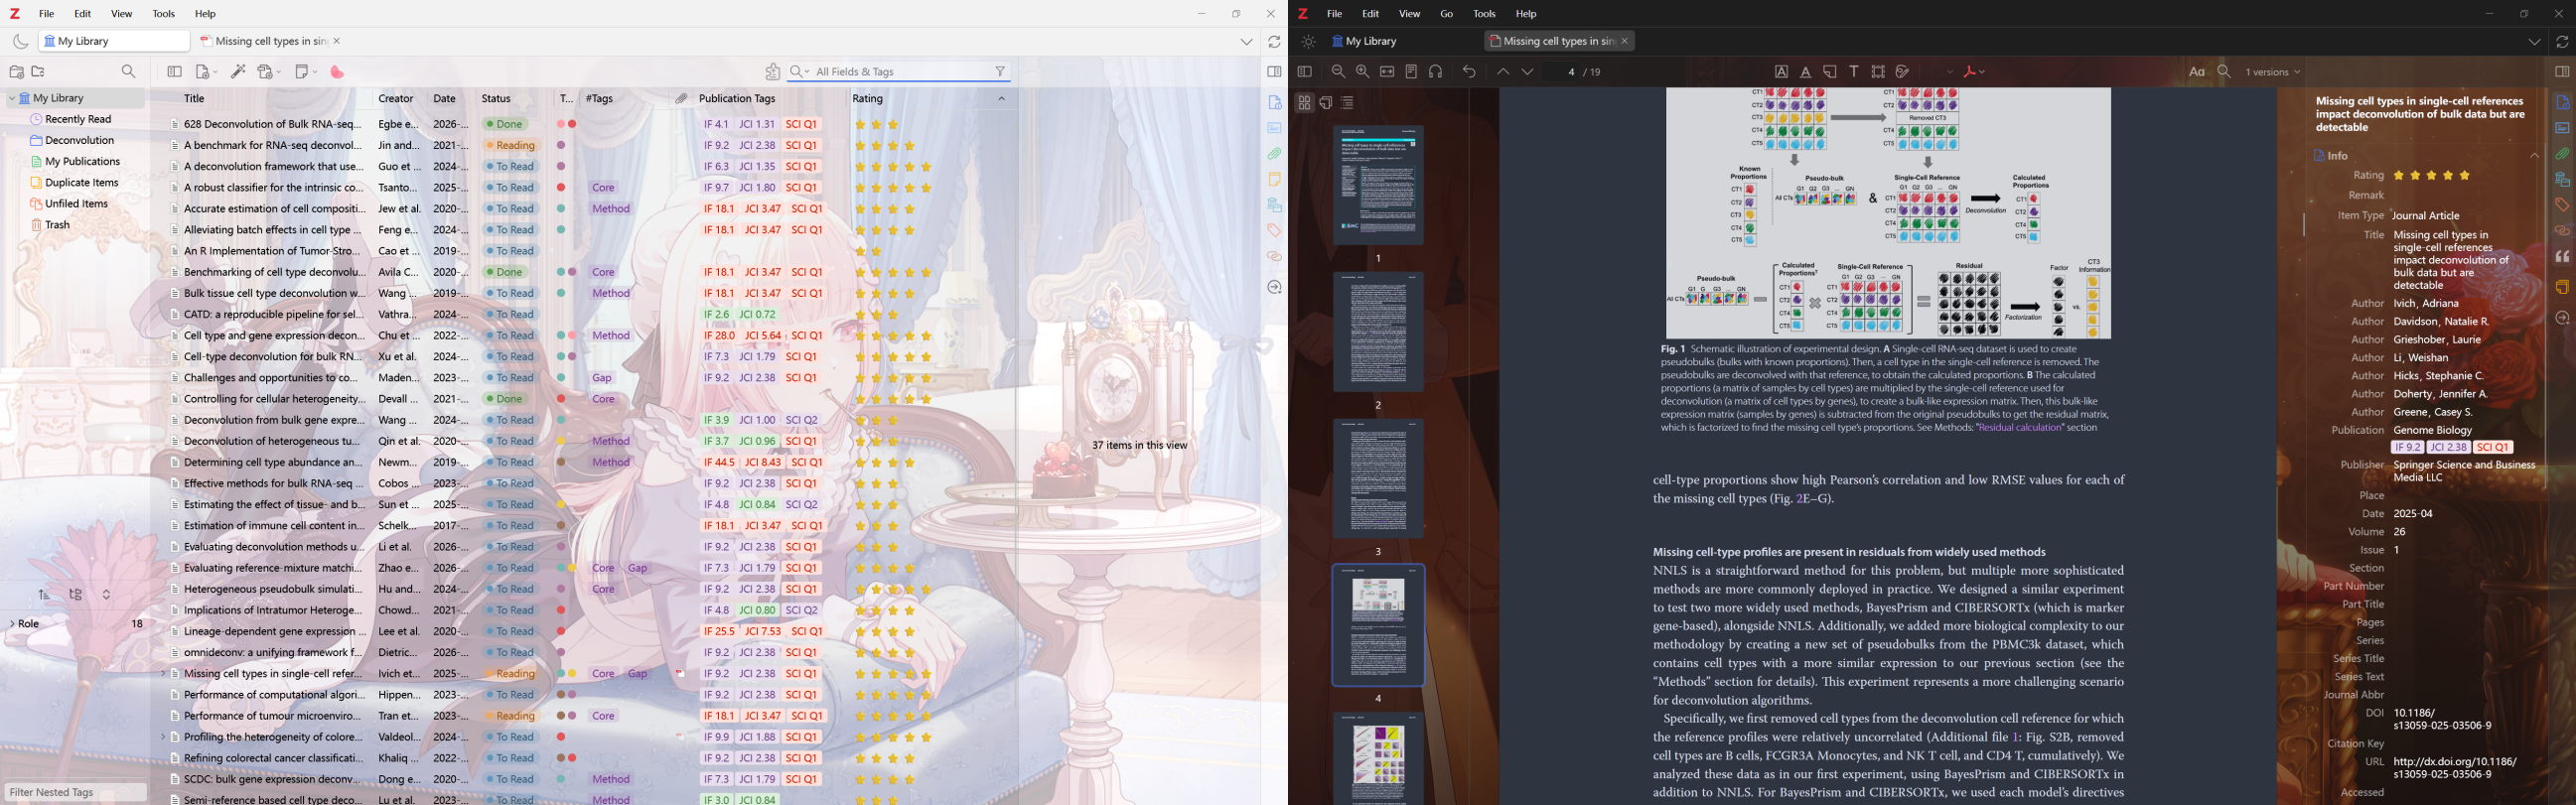The height and width of the screenshot is (805, 2576).
Task: Click the Residual calculation link in Fig. 1 caption
Action: coord(2020,428)
